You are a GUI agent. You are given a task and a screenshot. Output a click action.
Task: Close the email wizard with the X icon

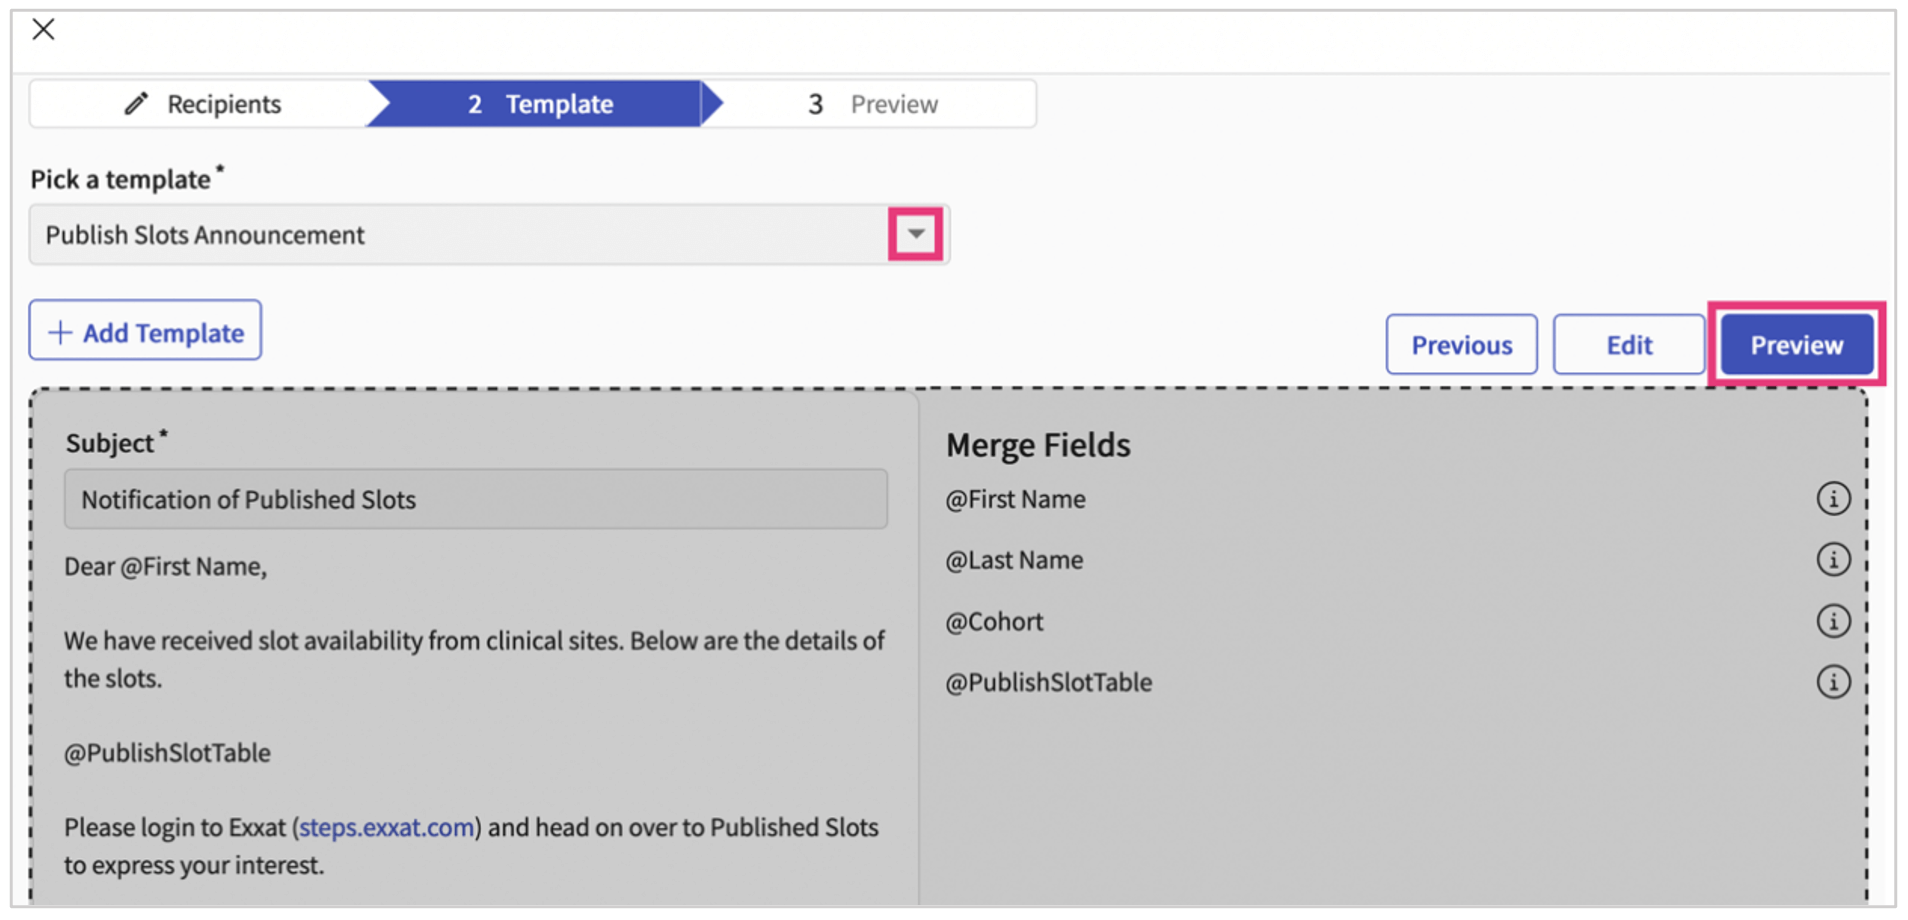pos(42,29)
